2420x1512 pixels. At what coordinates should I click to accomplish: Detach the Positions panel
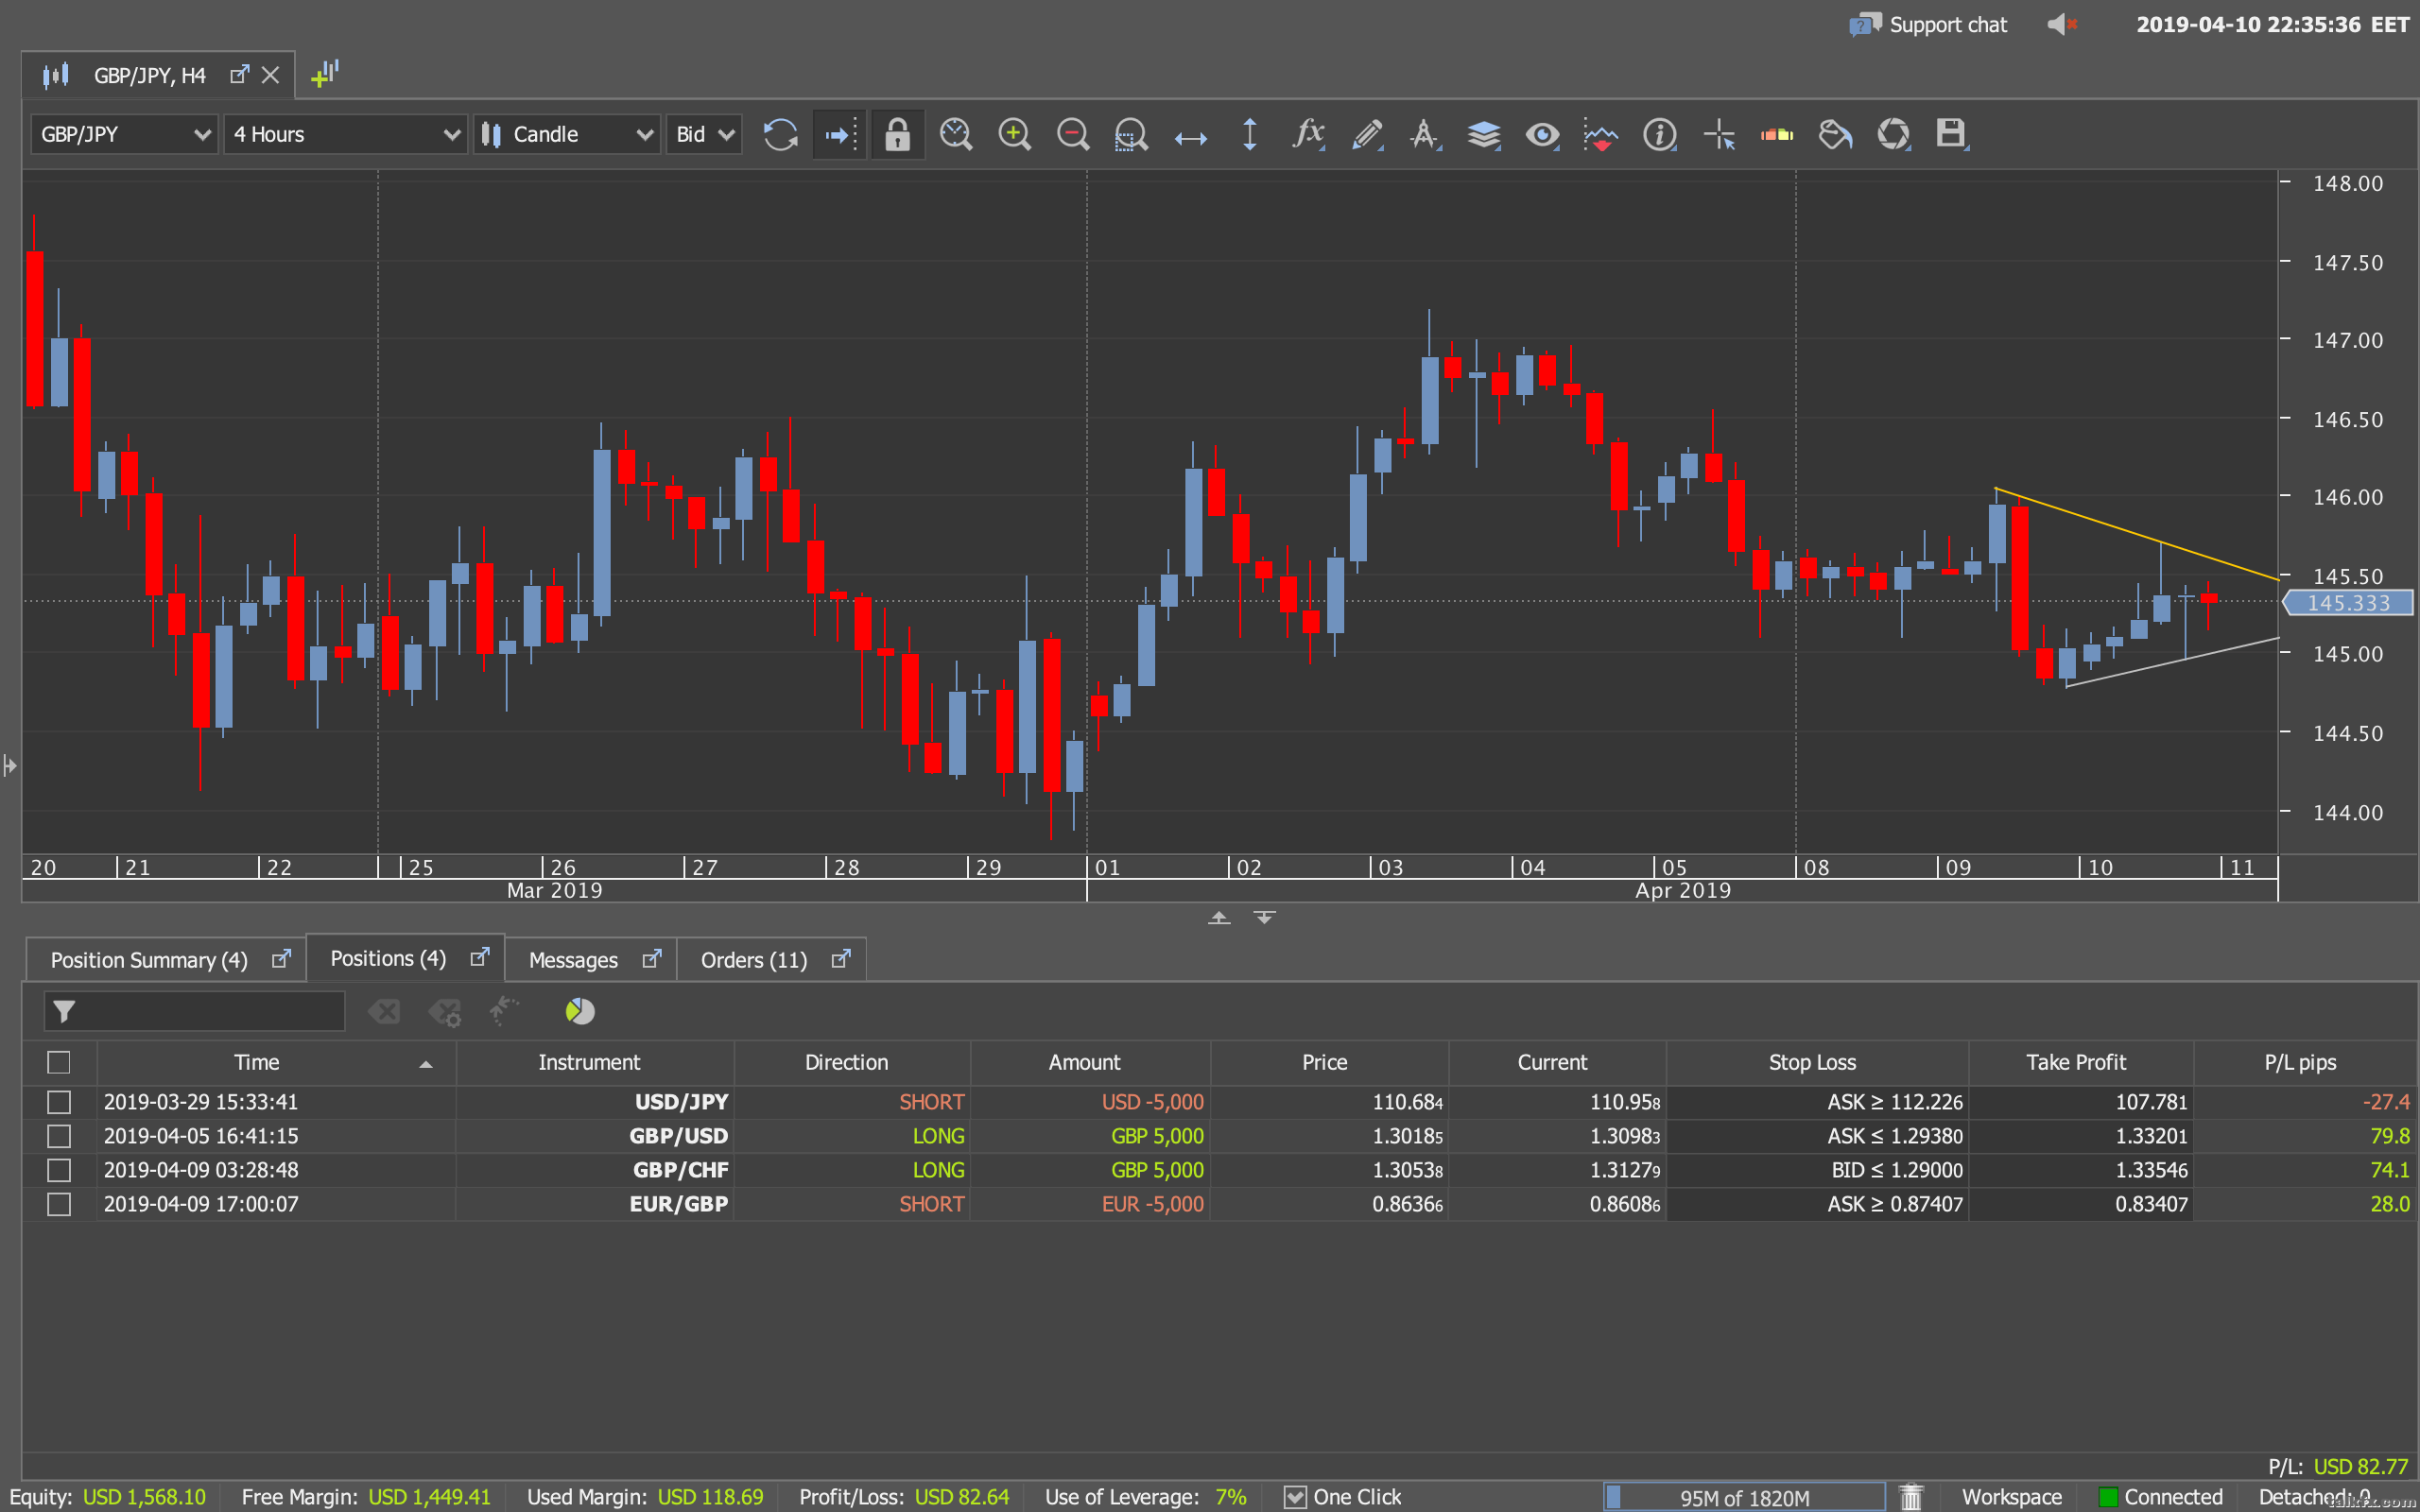[x=480, y=957]
